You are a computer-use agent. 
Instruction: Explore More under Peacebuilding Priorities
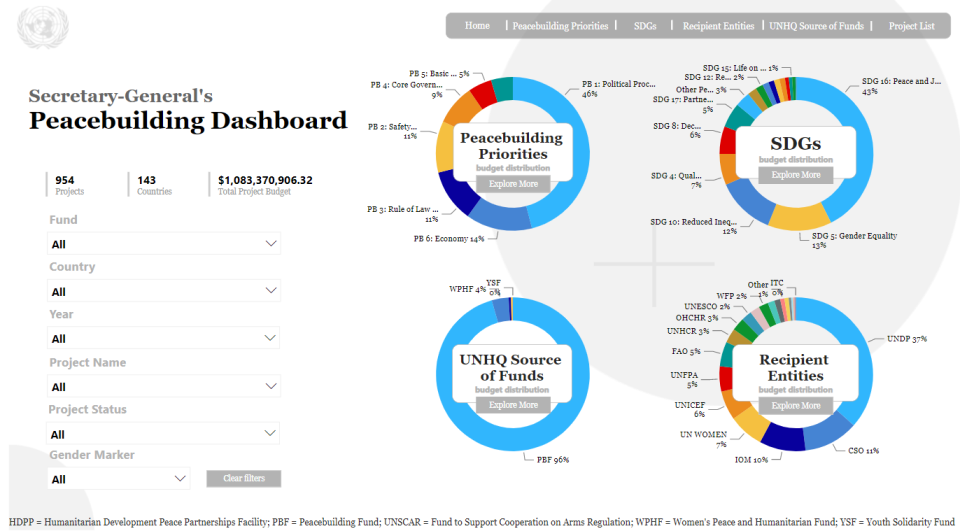[513, 184]
